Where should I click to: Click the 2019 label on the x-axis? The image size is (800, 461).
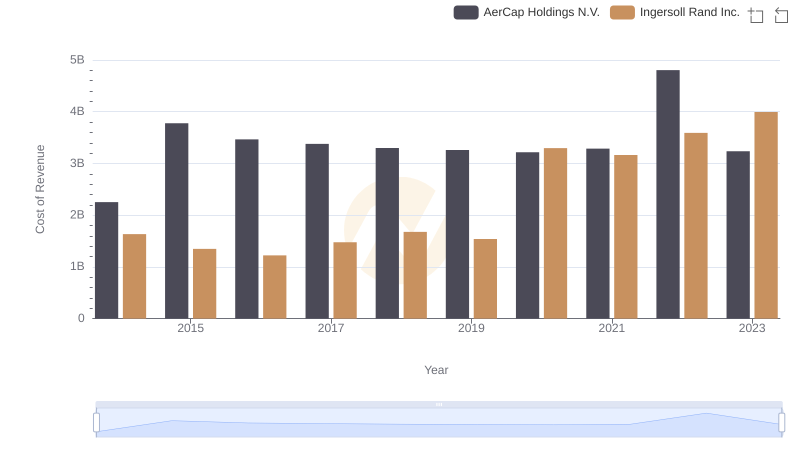[471, 328]
